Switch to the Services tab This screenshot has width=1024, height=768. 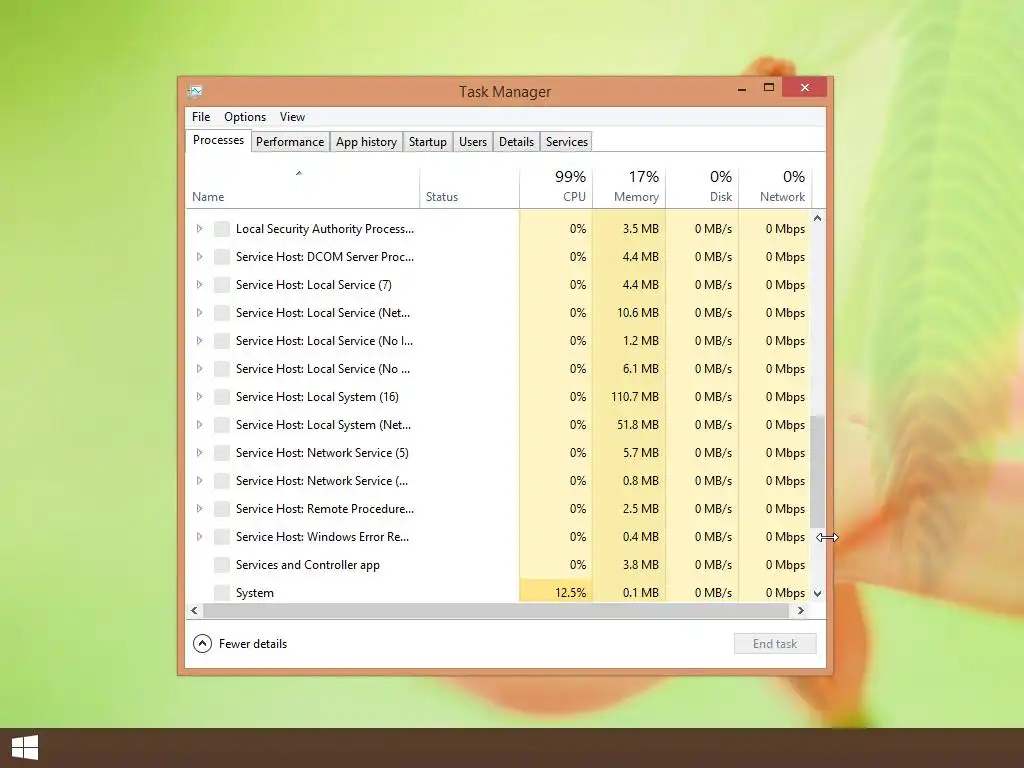tap(567, 142)
